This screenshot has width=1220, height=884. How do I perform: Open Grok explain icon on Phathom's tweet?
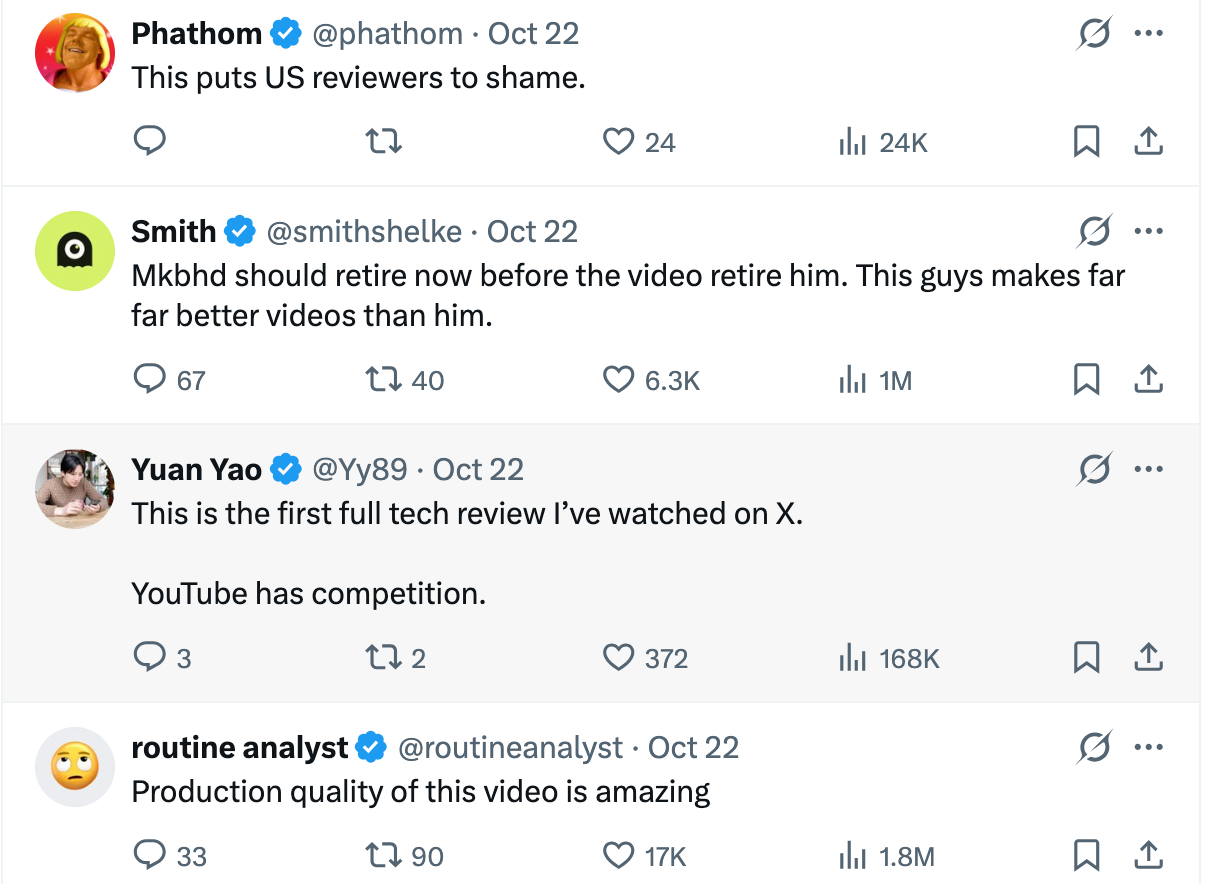tap(1095, 33)
